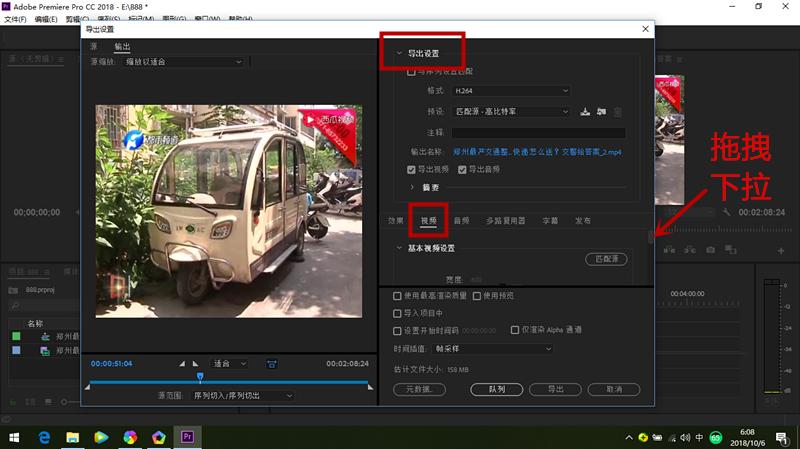
Task: Click the 匹配源 match source button
Action: tap(606, 259)
